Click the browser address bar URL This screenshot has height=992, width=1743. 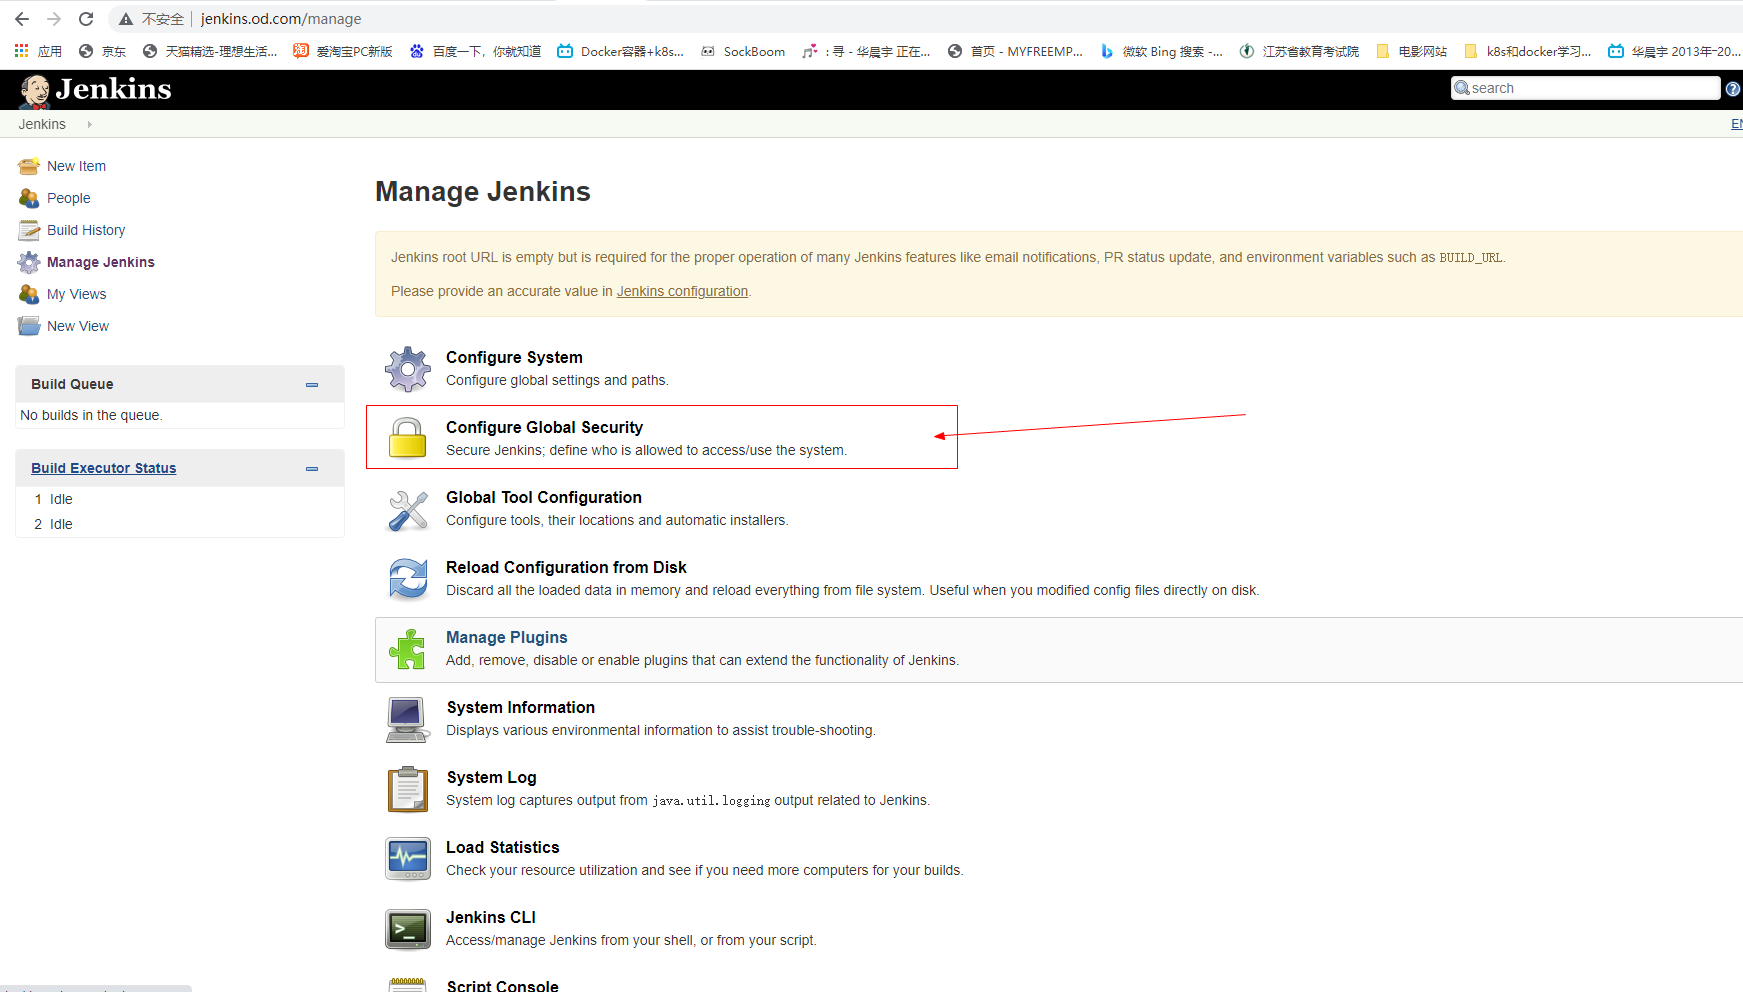pyautogui.click(x=281, y=19)
